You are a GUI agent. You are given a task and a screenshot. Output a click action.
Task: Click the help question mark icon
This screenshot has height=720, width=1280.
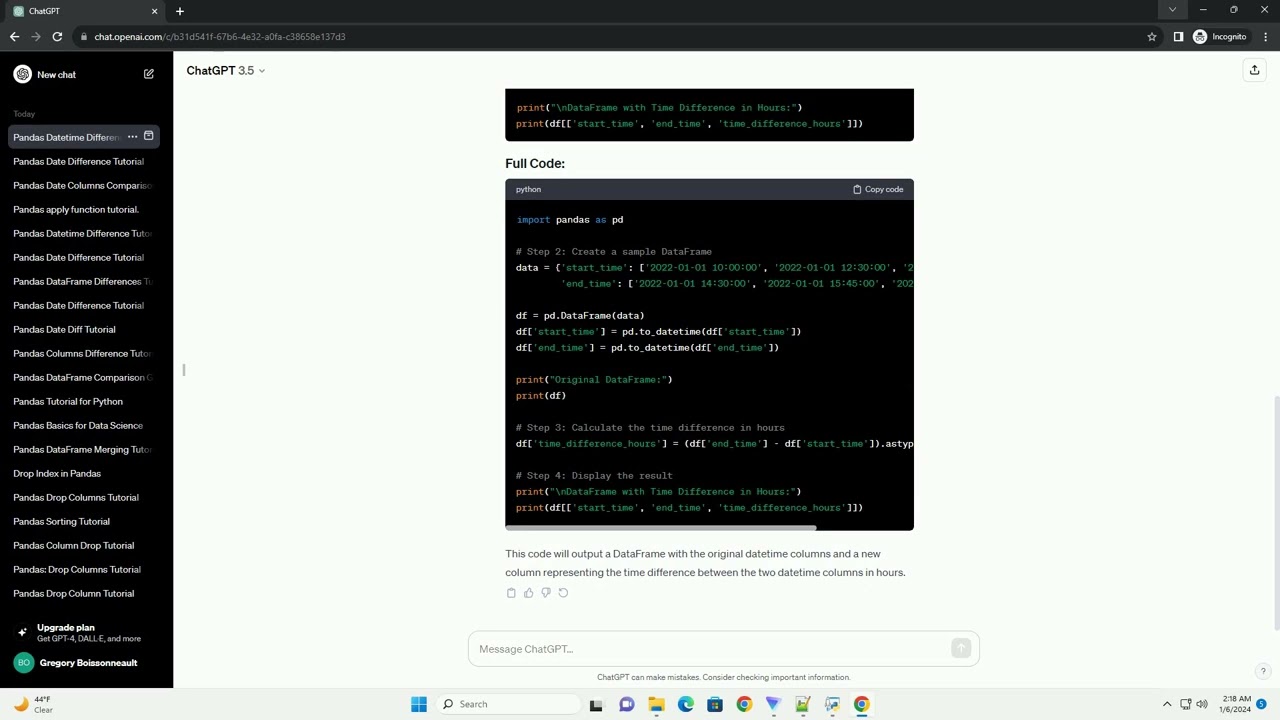pyautogui.click(x=1263, y=671)
